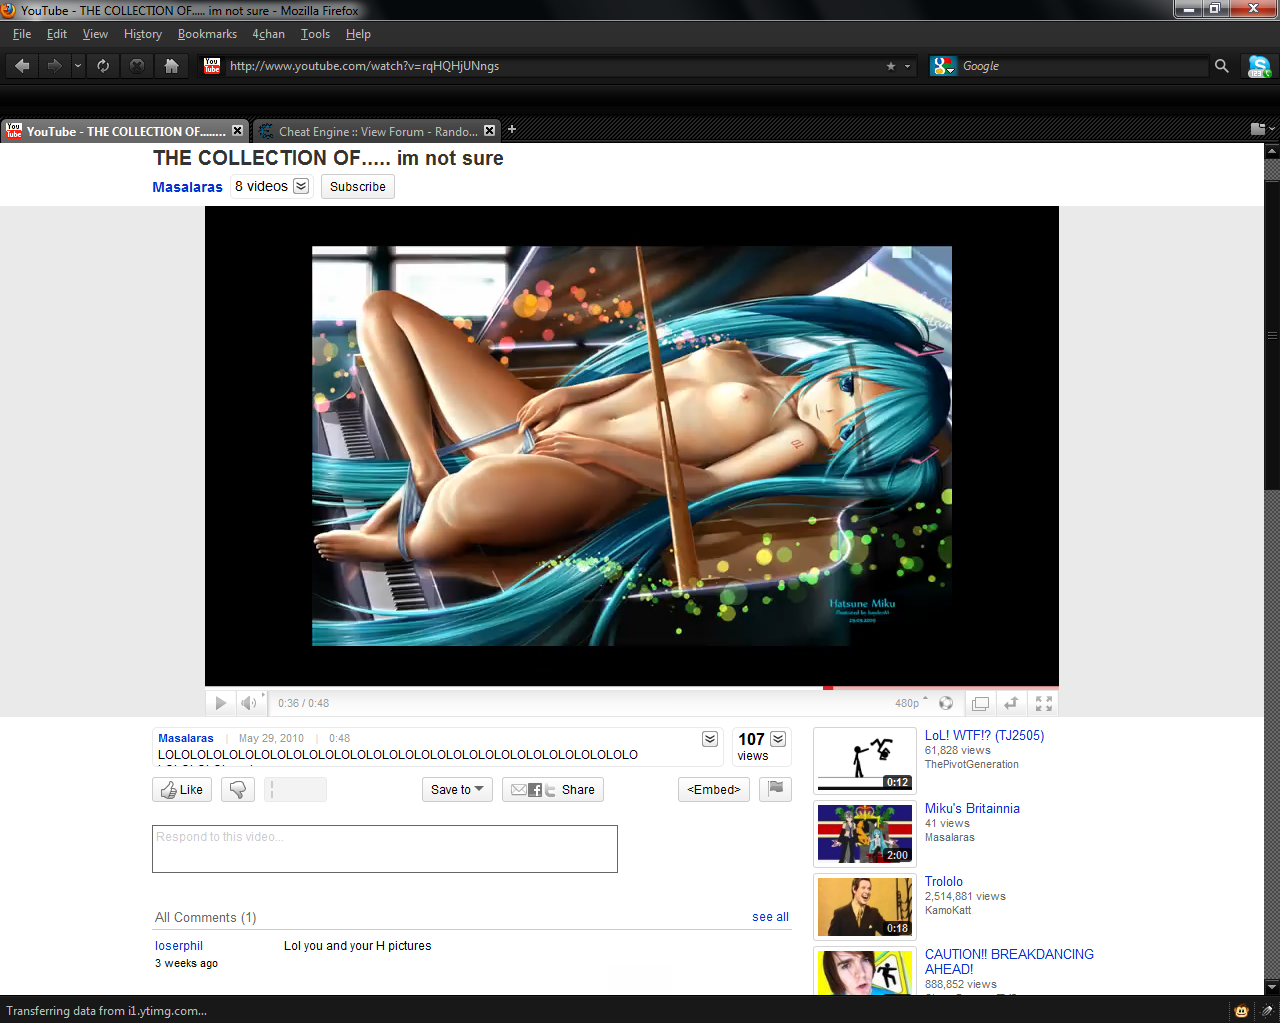Like the video
The image size is (1280, 1023).
tap(182, 790)
